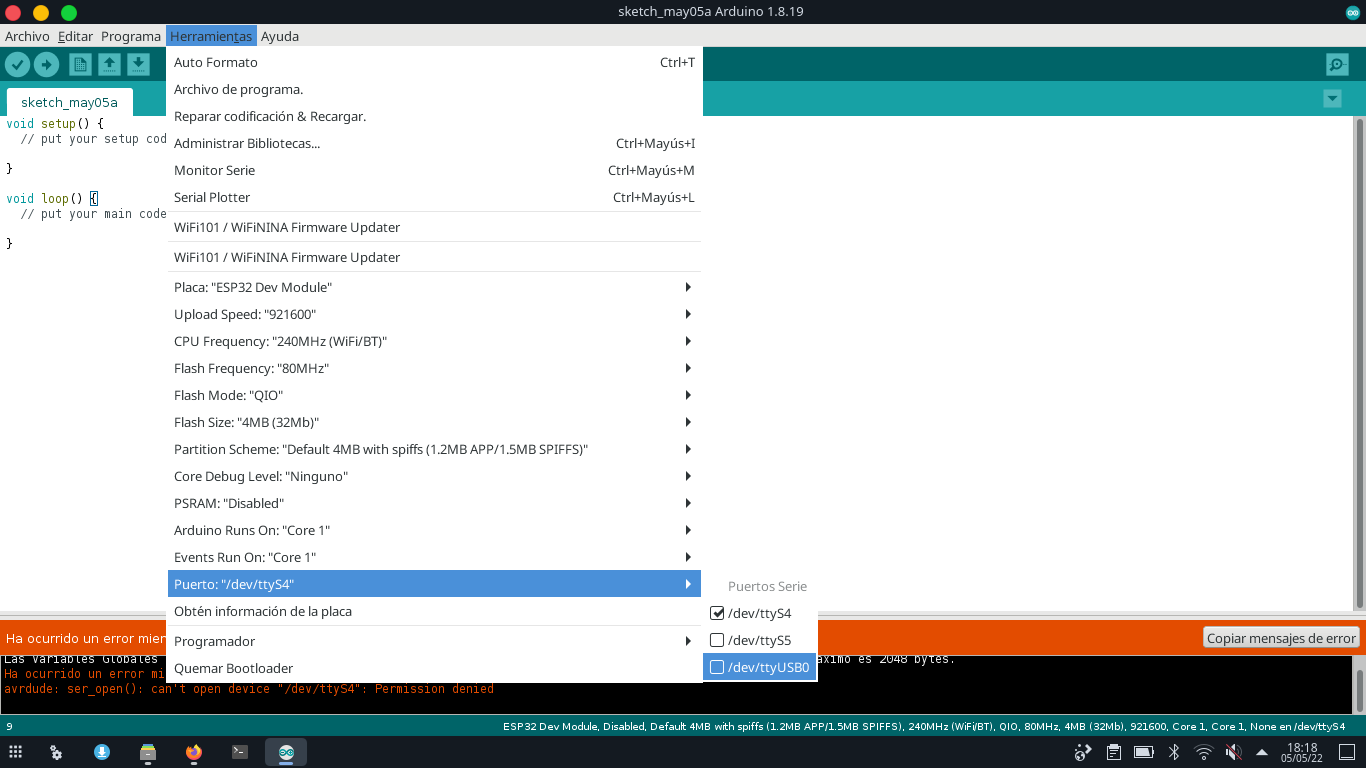Switch to the sketch_may05a tab
The width and height of the screenshot is (1366, 768).
pyautogui.click(x=69, y=102)
